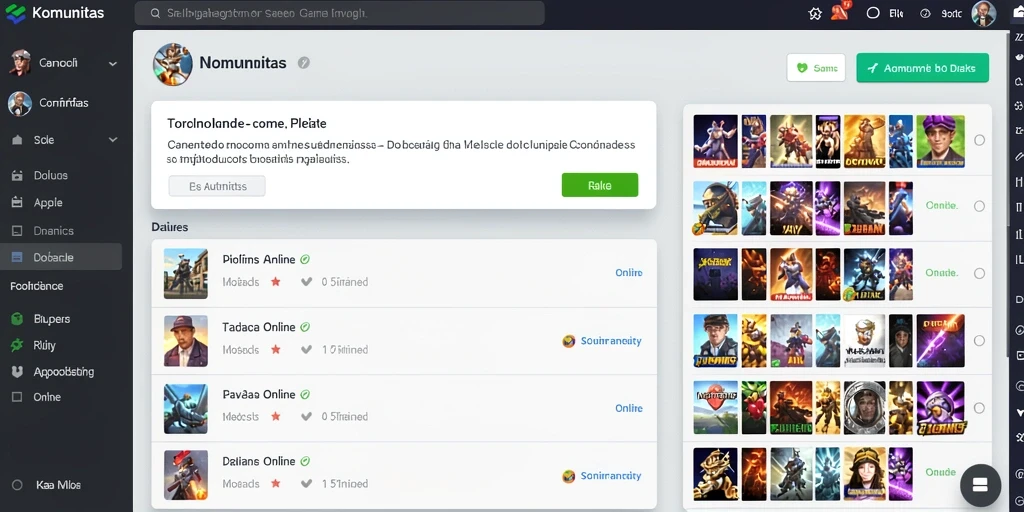Click the verified badge beside Nomunnitas
Image resolution: width=1024 pixels, height=512 pixels.
pos(304,63)
